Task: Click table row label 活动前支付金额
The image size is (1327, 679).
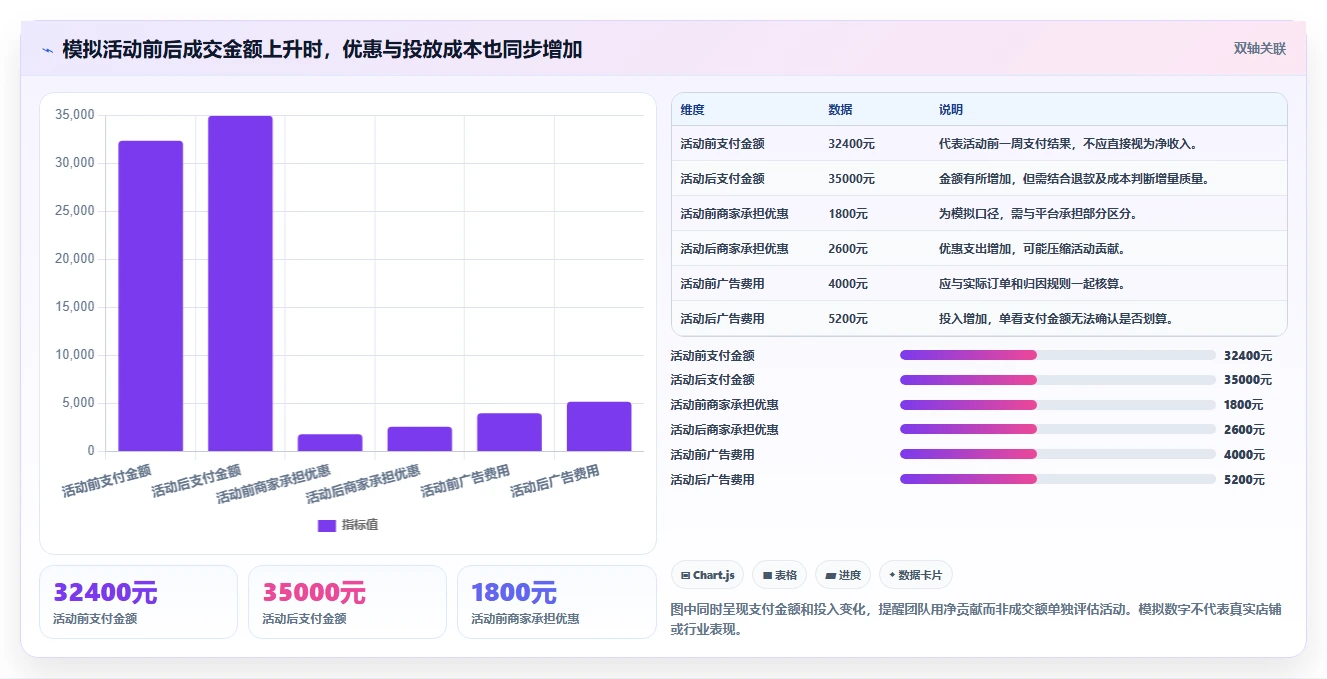Action: click(722, 144)
